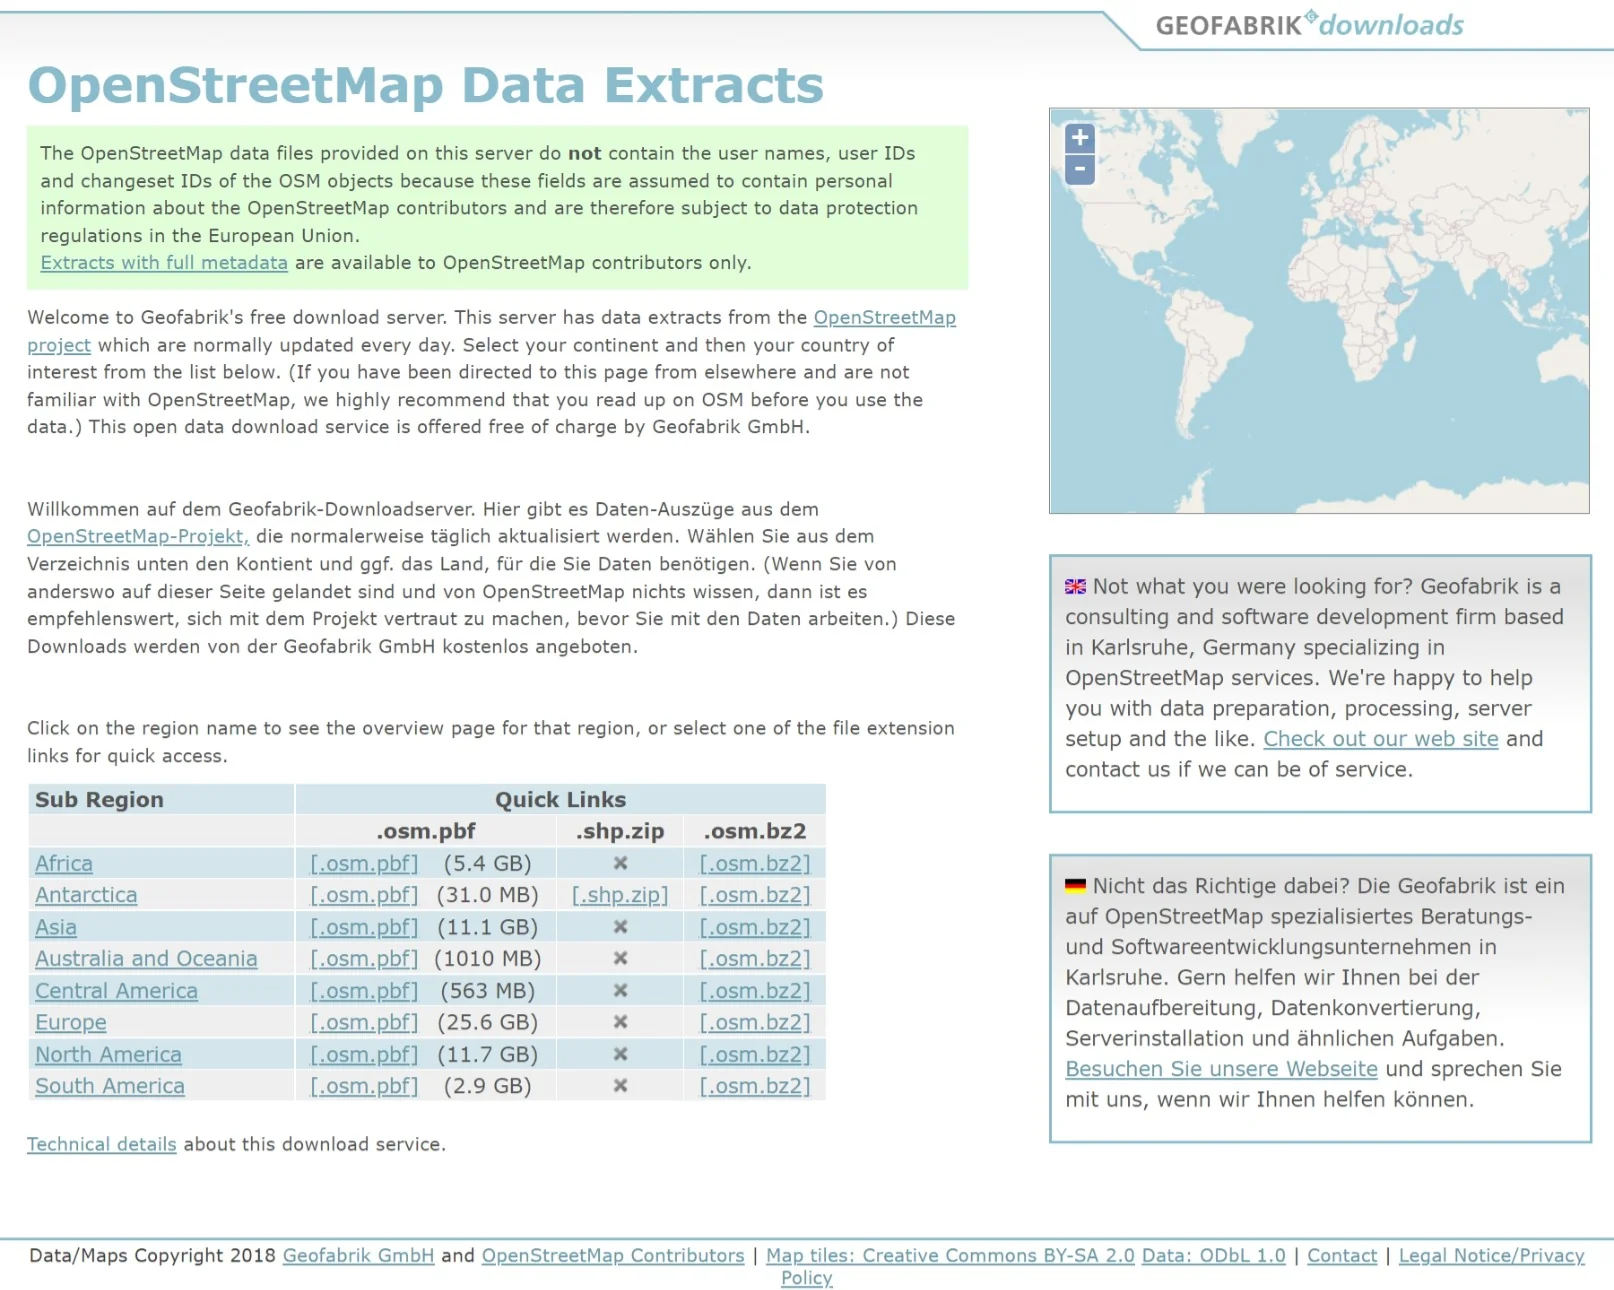1614x1290 pixels.
Task: Zoom in on the world map
Action: click(1079, 138)
